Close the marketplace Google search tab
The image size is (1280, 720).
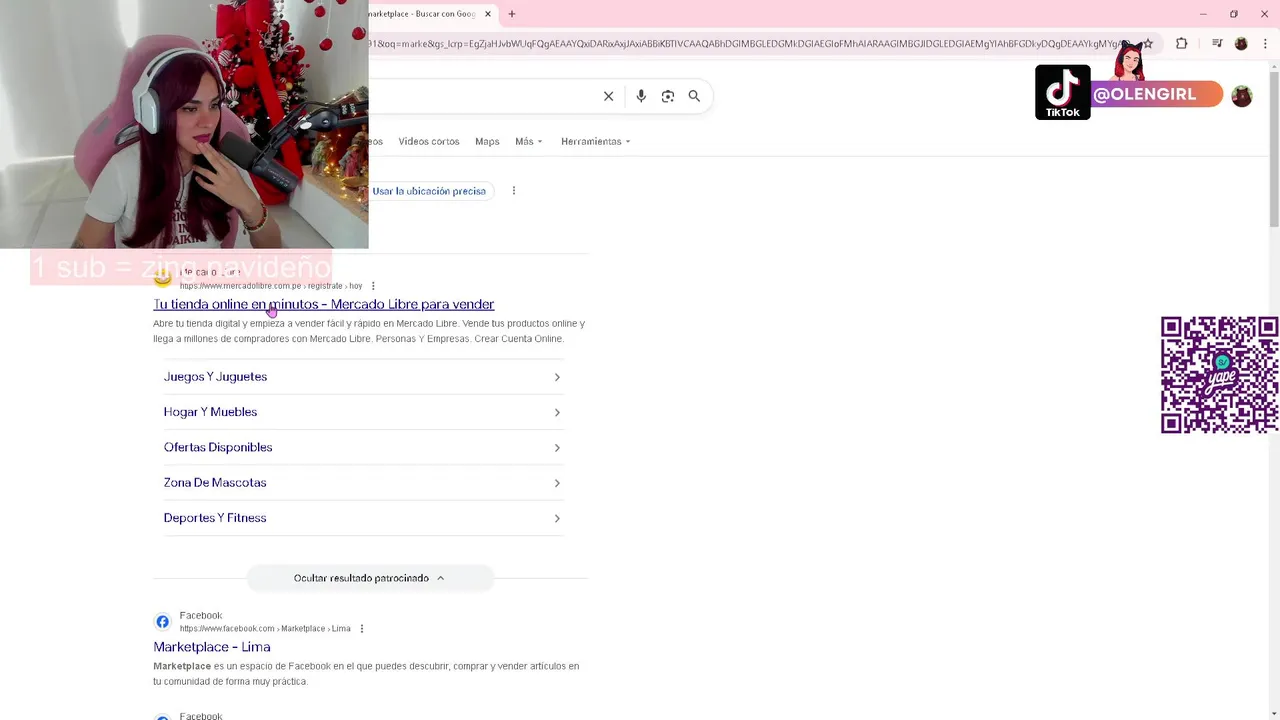[x=488, y=14]
